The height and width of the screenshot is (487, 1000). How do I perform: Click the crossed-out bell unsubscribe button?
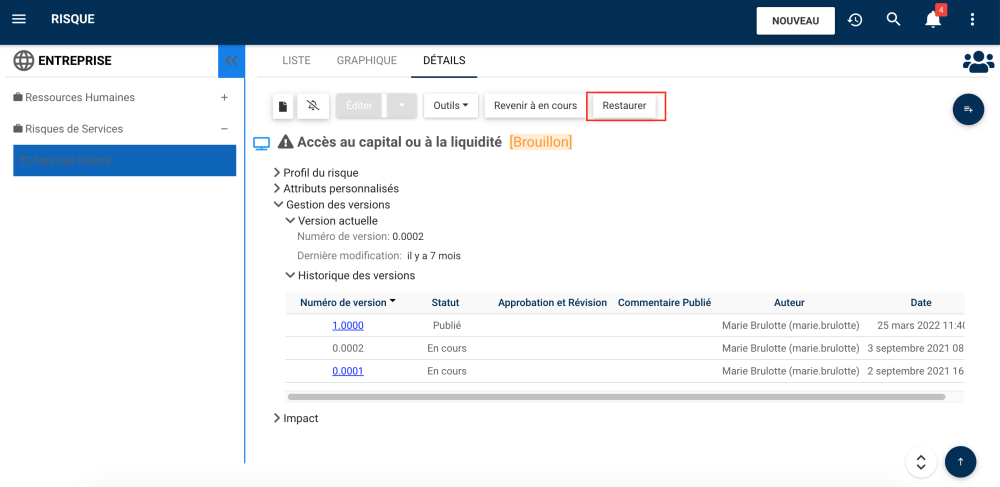pyautogui.click(x=313, y=106)
